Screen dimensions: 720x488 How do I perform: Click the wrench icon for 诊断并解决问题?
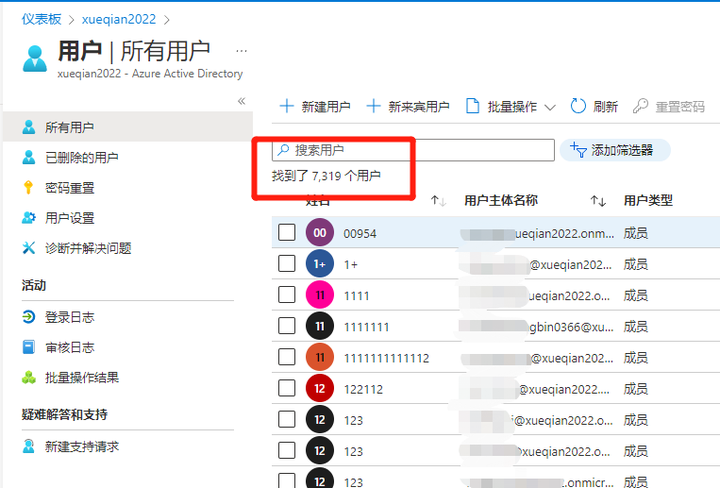[28, 248]
